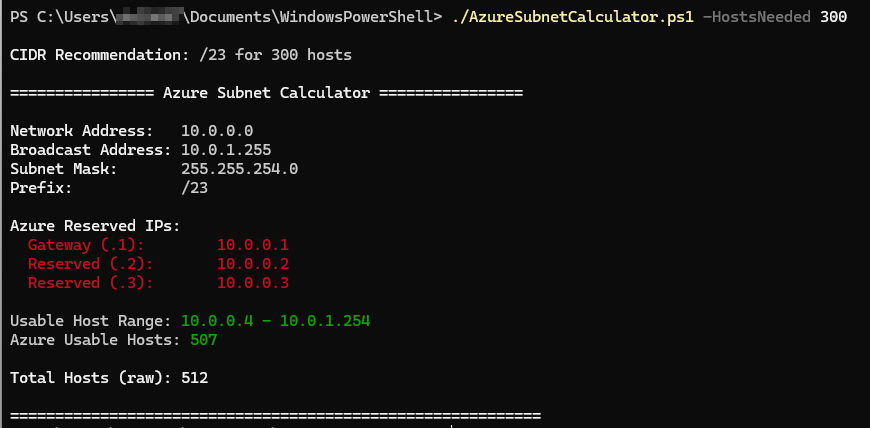Click the Reserved (.2) label
The width and height of the screenshot is (870, 428).
pyautogui.click(x=90, y=264)
